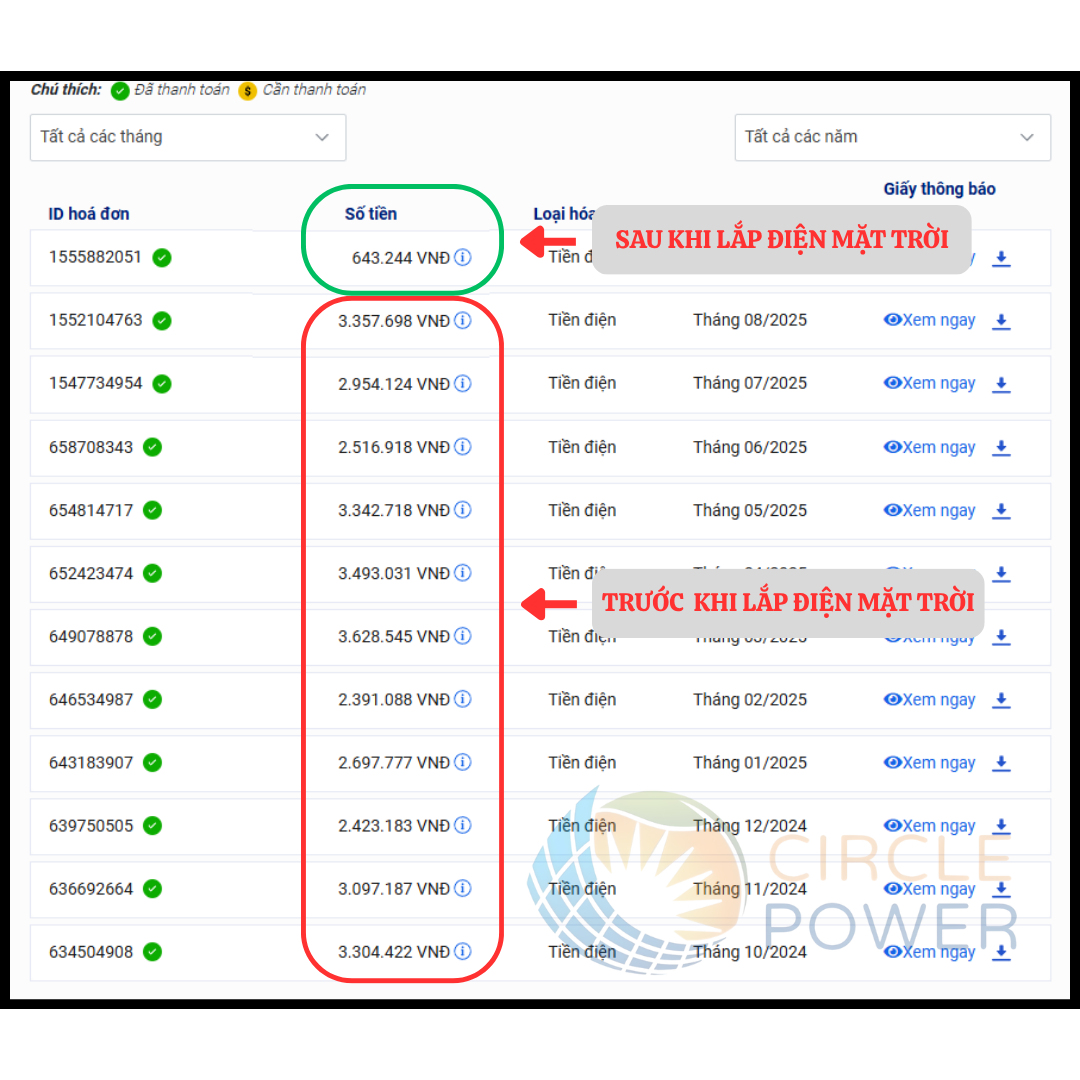Download the Tháng 06/2025 bill notice
1080x1080 pixels.
(x=1001, y=448)
